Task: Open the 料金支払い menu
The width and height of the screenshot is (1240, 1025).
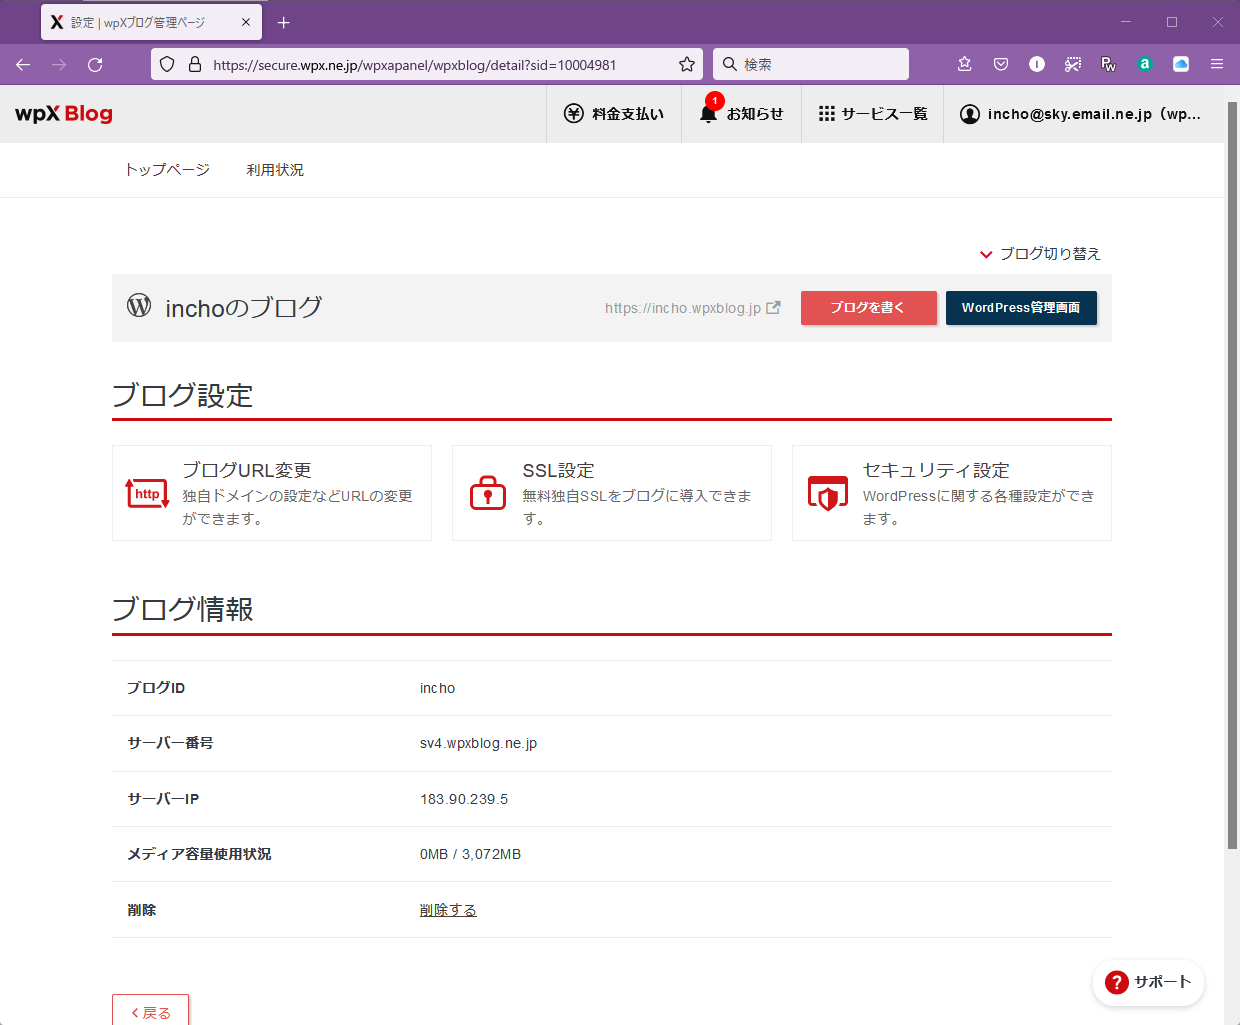Action: tap(614, 114)
